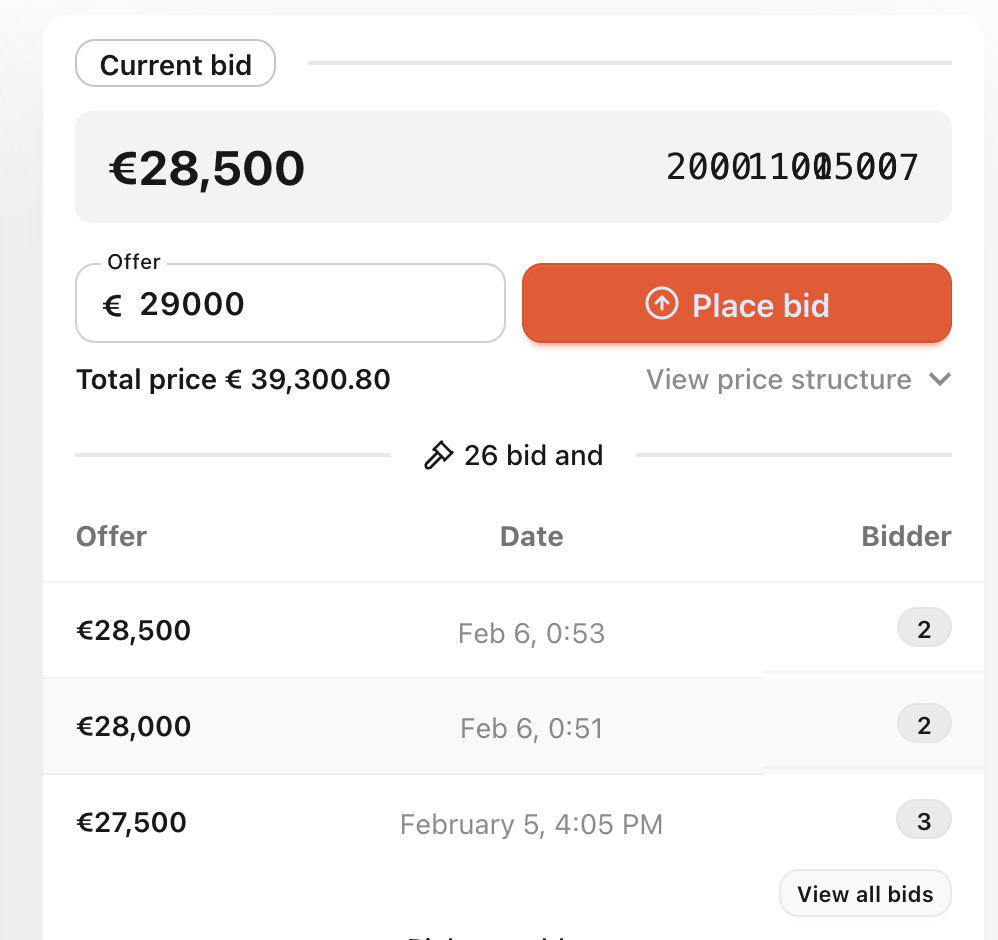The height and width of the screenshot is (940, 998).
Task: Click the 26 bid and counter text
Action: [x=533, y=456]
